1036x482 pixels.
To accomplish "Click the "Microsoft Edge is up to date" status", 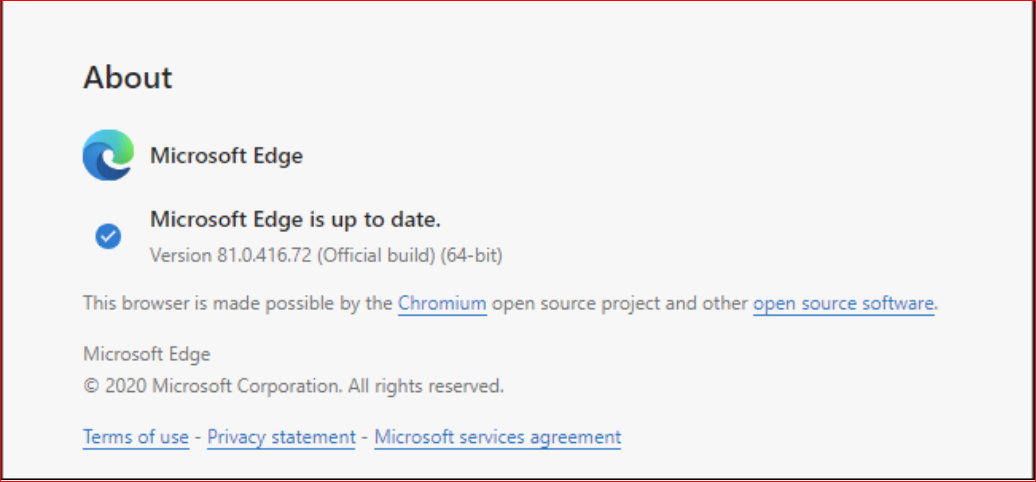I will click(x=295, y=218).
